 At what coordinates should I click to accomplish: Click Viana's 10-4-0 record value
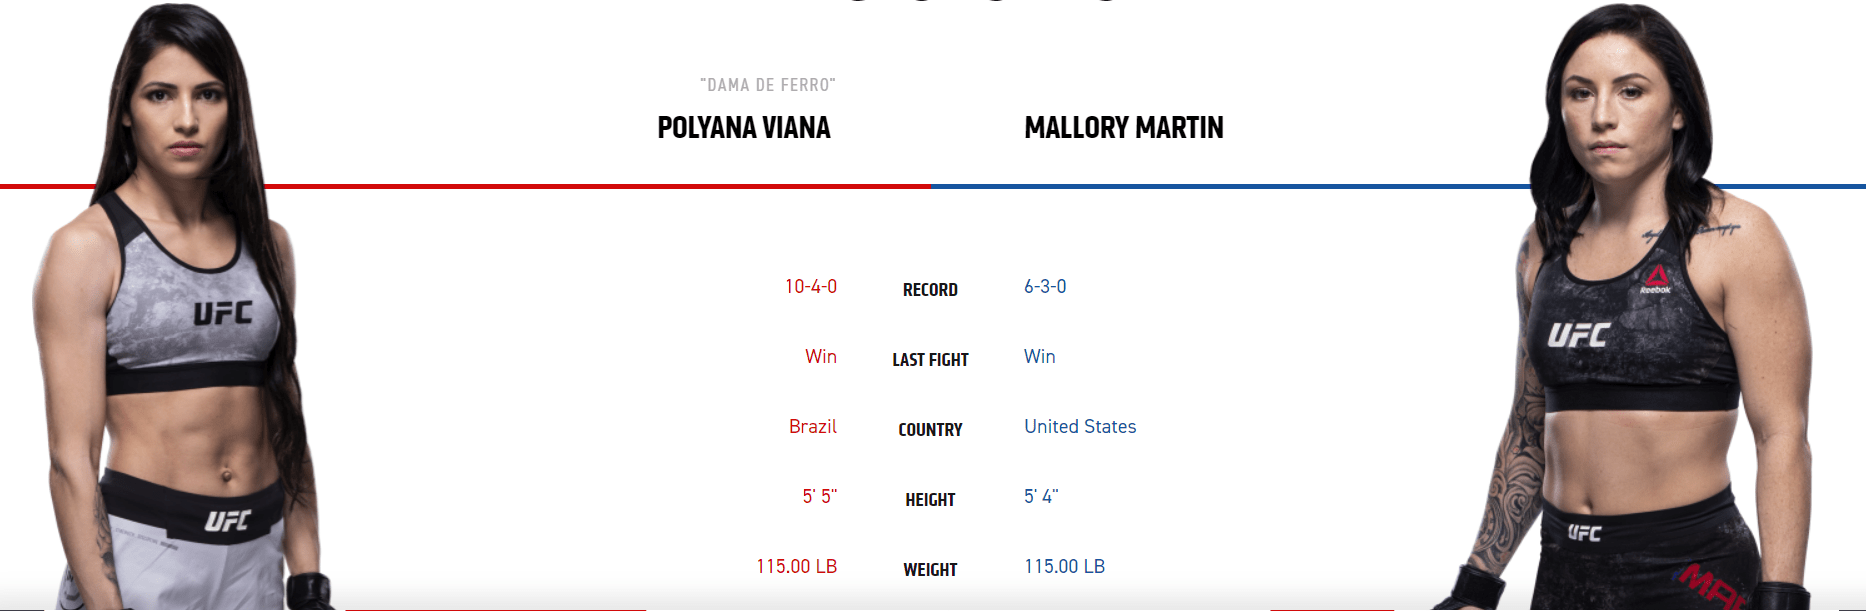[811, 287]
